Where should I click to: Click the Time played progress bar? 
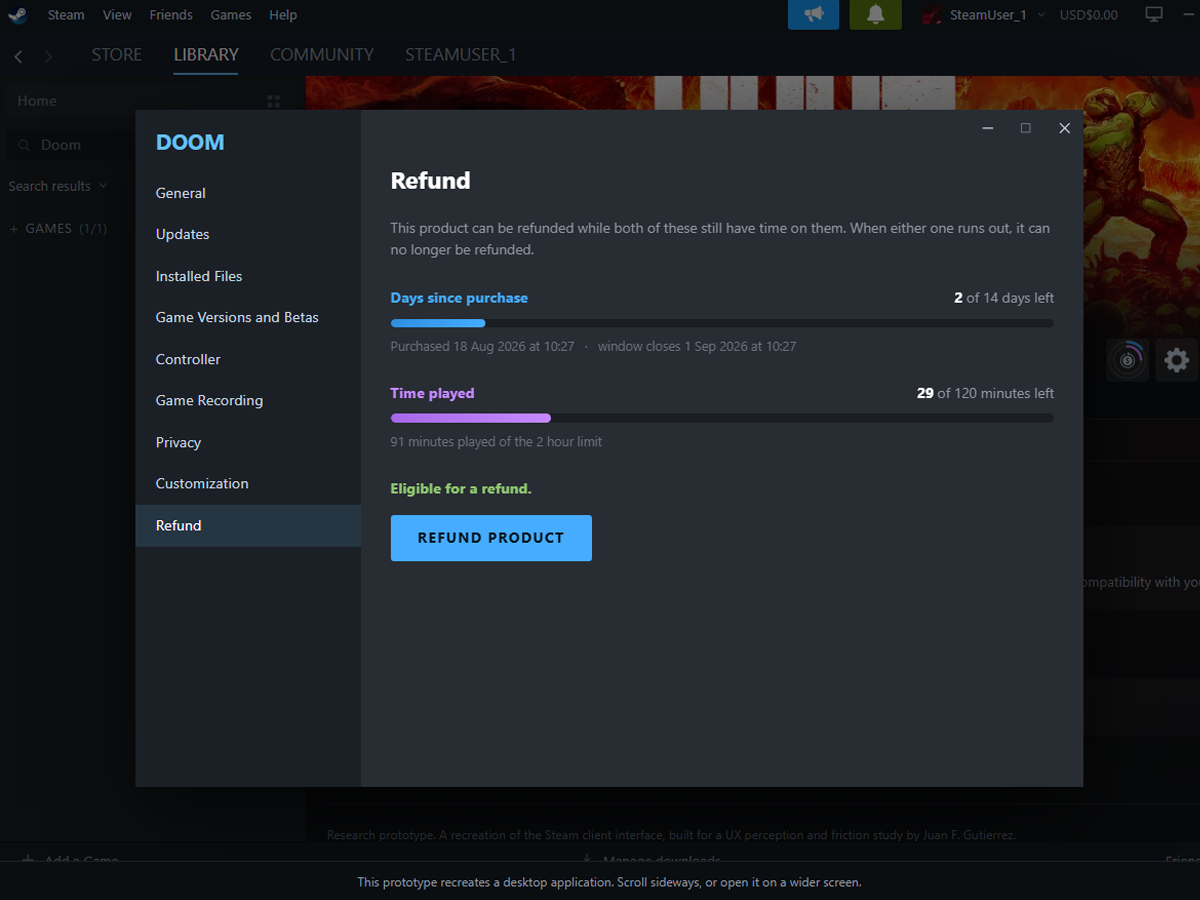(x=722, y=418)
